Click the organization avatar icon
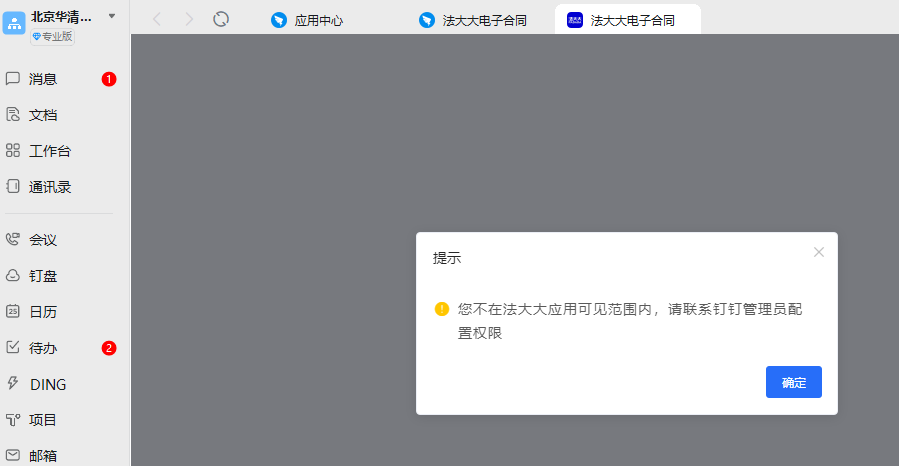The width and height of the screenshot is (899, 466). coord(14,23)
